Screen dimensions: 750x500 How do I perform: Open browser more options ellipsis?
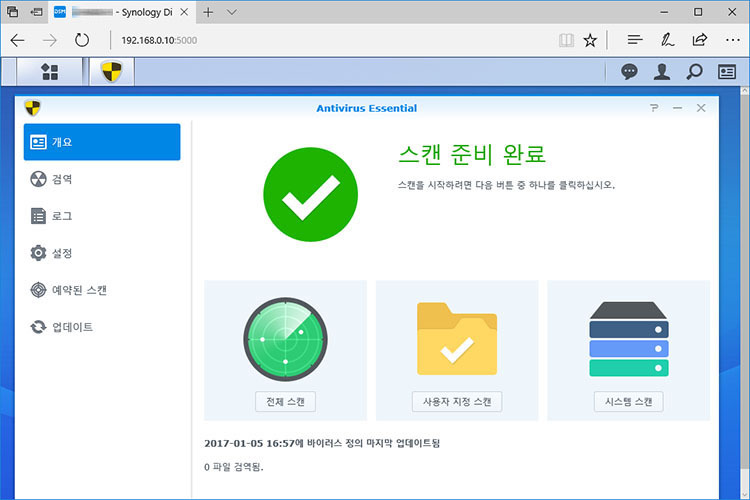coord(732,40)
